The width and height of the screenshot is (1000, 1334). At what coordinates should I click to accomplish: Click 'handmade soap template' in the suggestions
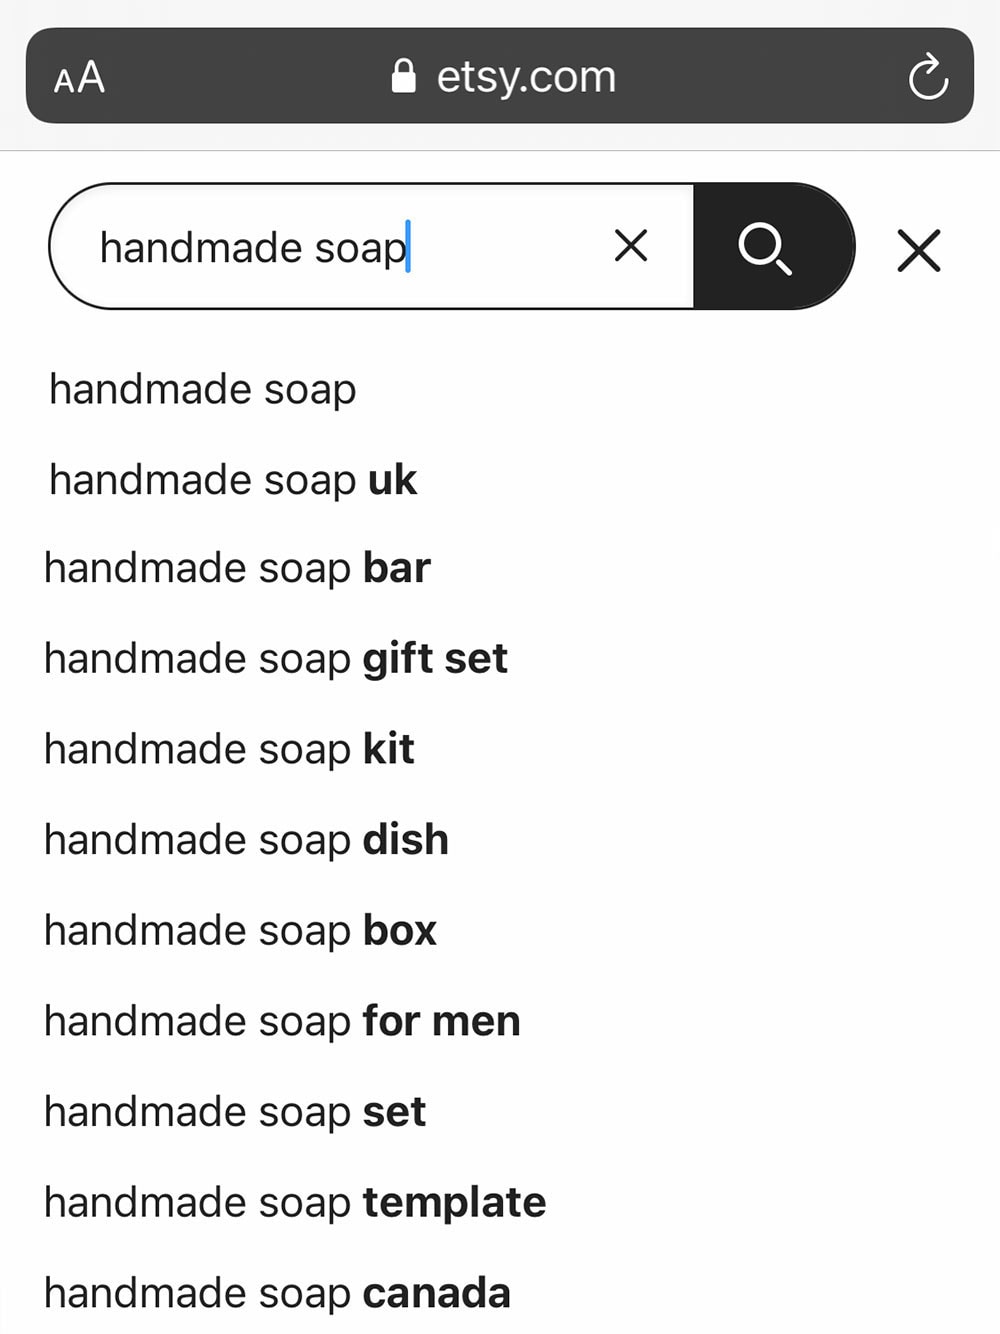click(x=293, y=1202)
